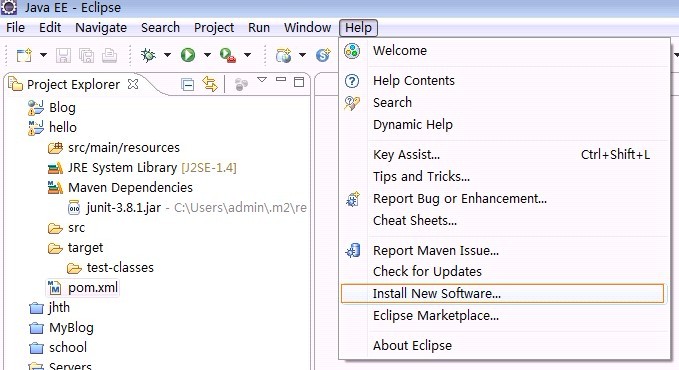Choose Welcome from the Help menu

[x=505, y=51]
